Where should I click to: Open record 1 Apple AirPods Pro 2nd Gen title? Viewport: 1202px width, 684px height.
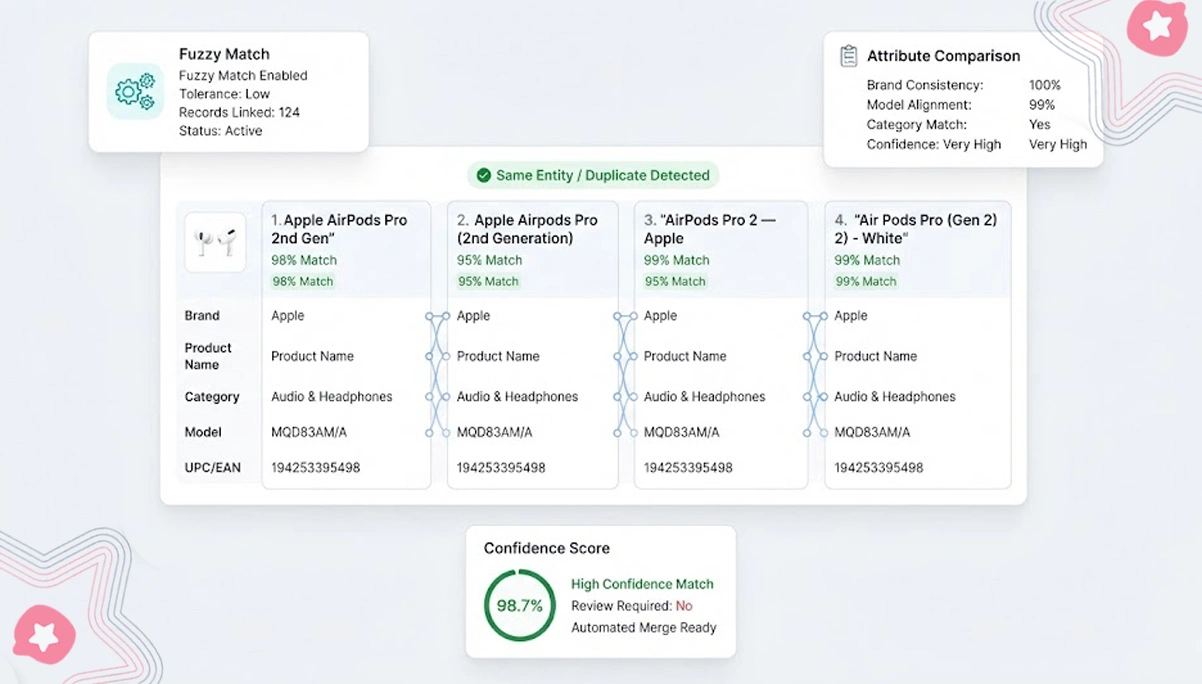[339, 229]
